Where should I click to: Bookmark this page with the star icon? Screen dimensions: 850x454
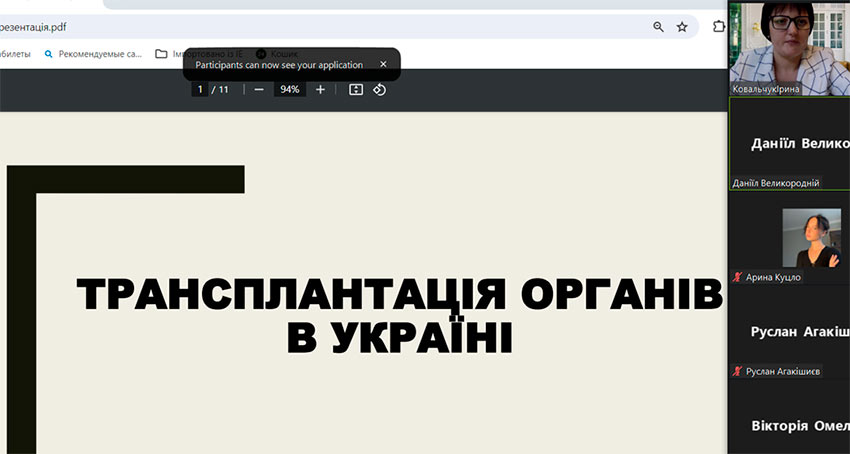click(682, 27)
